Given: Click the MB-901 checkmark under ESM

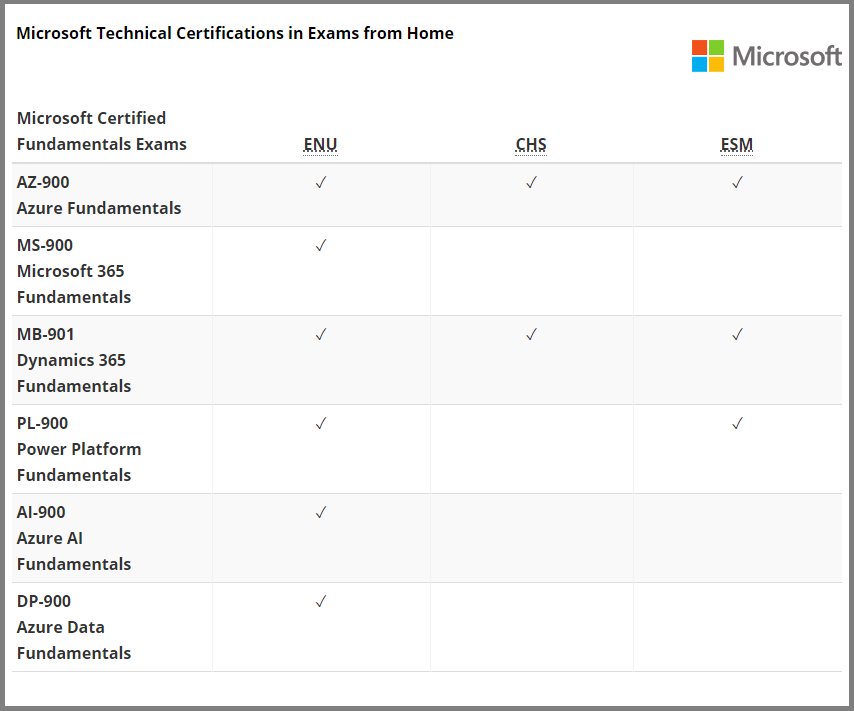Looking at the screenshot, I should [x=737, y=335].
